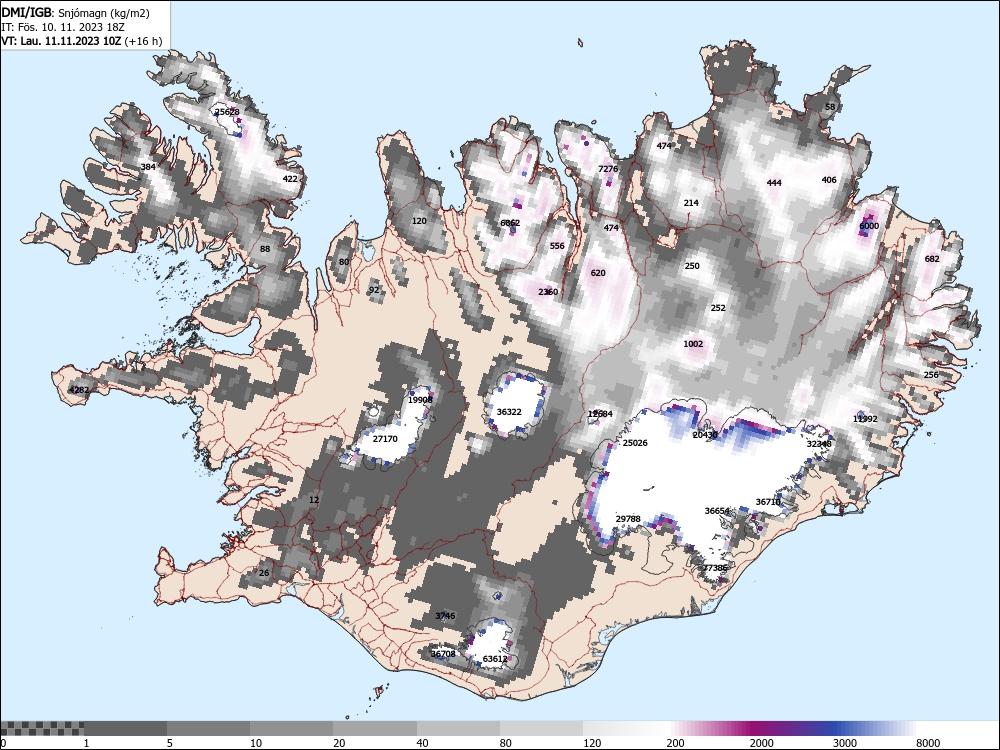Screen dimensions: 1000x750
Task: Click the snow value 25628 in the Westfjords
Action: (x=227, y=112)
